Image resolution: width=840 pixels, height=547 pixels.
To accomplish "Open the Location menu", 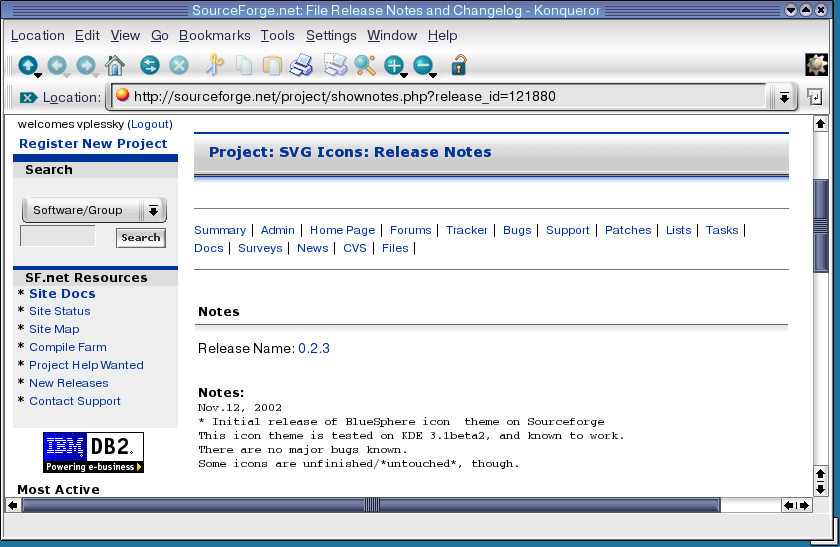I will 38,35.
